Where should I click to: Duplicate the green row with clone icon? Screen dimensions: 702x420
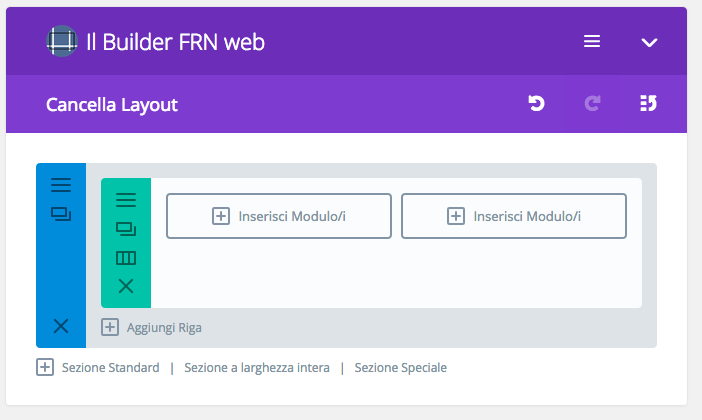click(x=126, y=229)
